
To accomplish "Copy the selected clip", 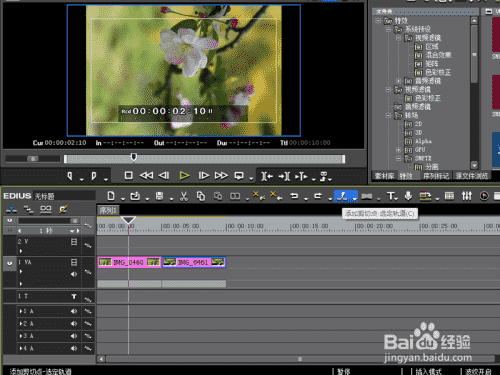I will point(201,196).
